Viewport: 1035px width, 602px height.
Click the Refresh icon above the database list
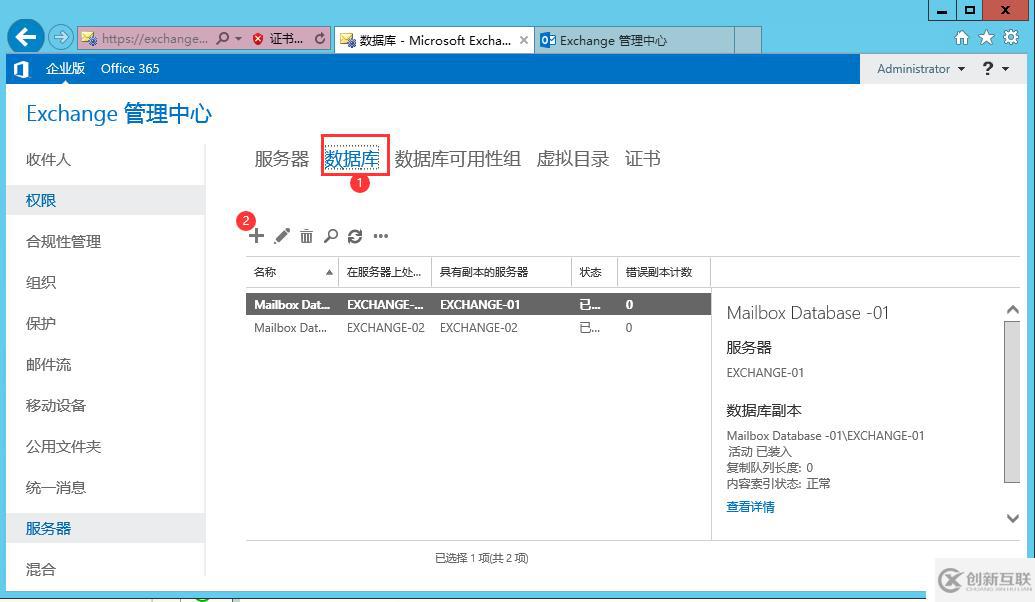coord(355,236)
